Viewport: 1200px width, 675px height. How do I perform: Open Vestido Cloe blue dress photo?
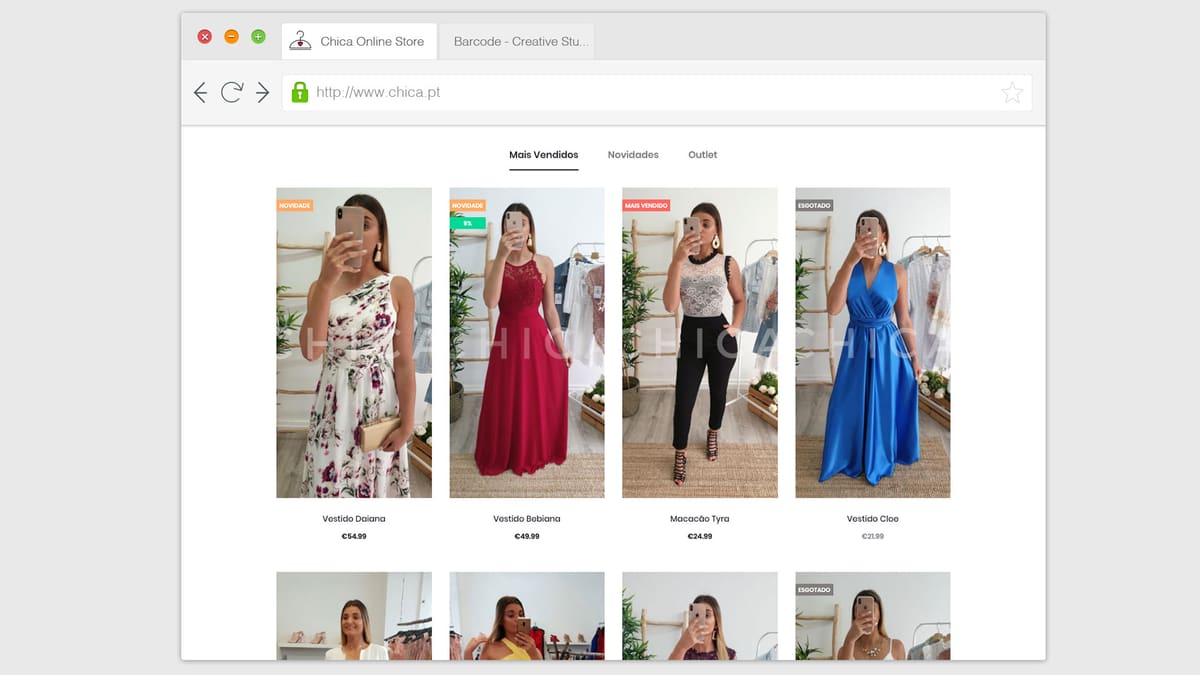click(873, 343)
